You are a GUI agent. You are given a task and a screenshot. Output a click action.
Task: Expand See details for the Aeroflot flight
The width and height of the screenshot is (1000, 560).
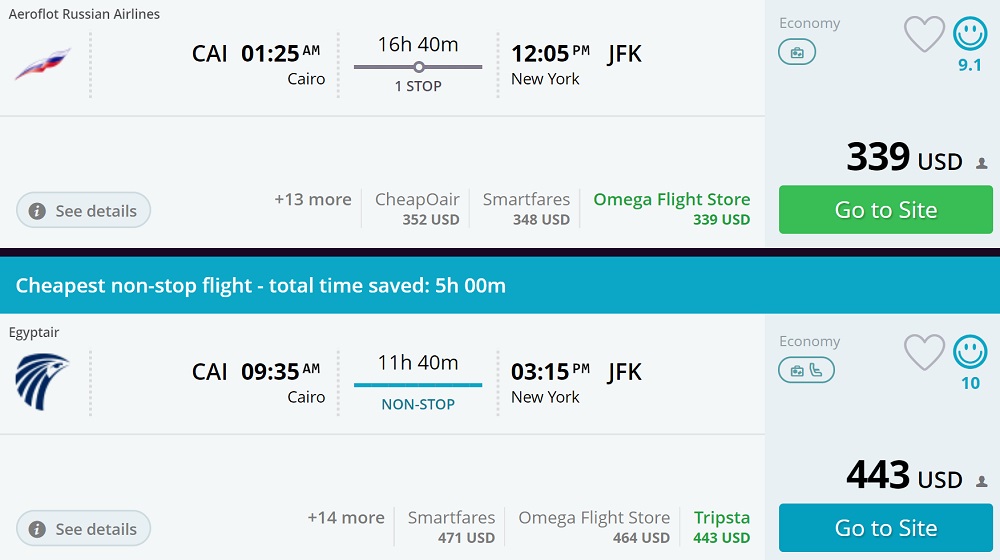[83, 211]
